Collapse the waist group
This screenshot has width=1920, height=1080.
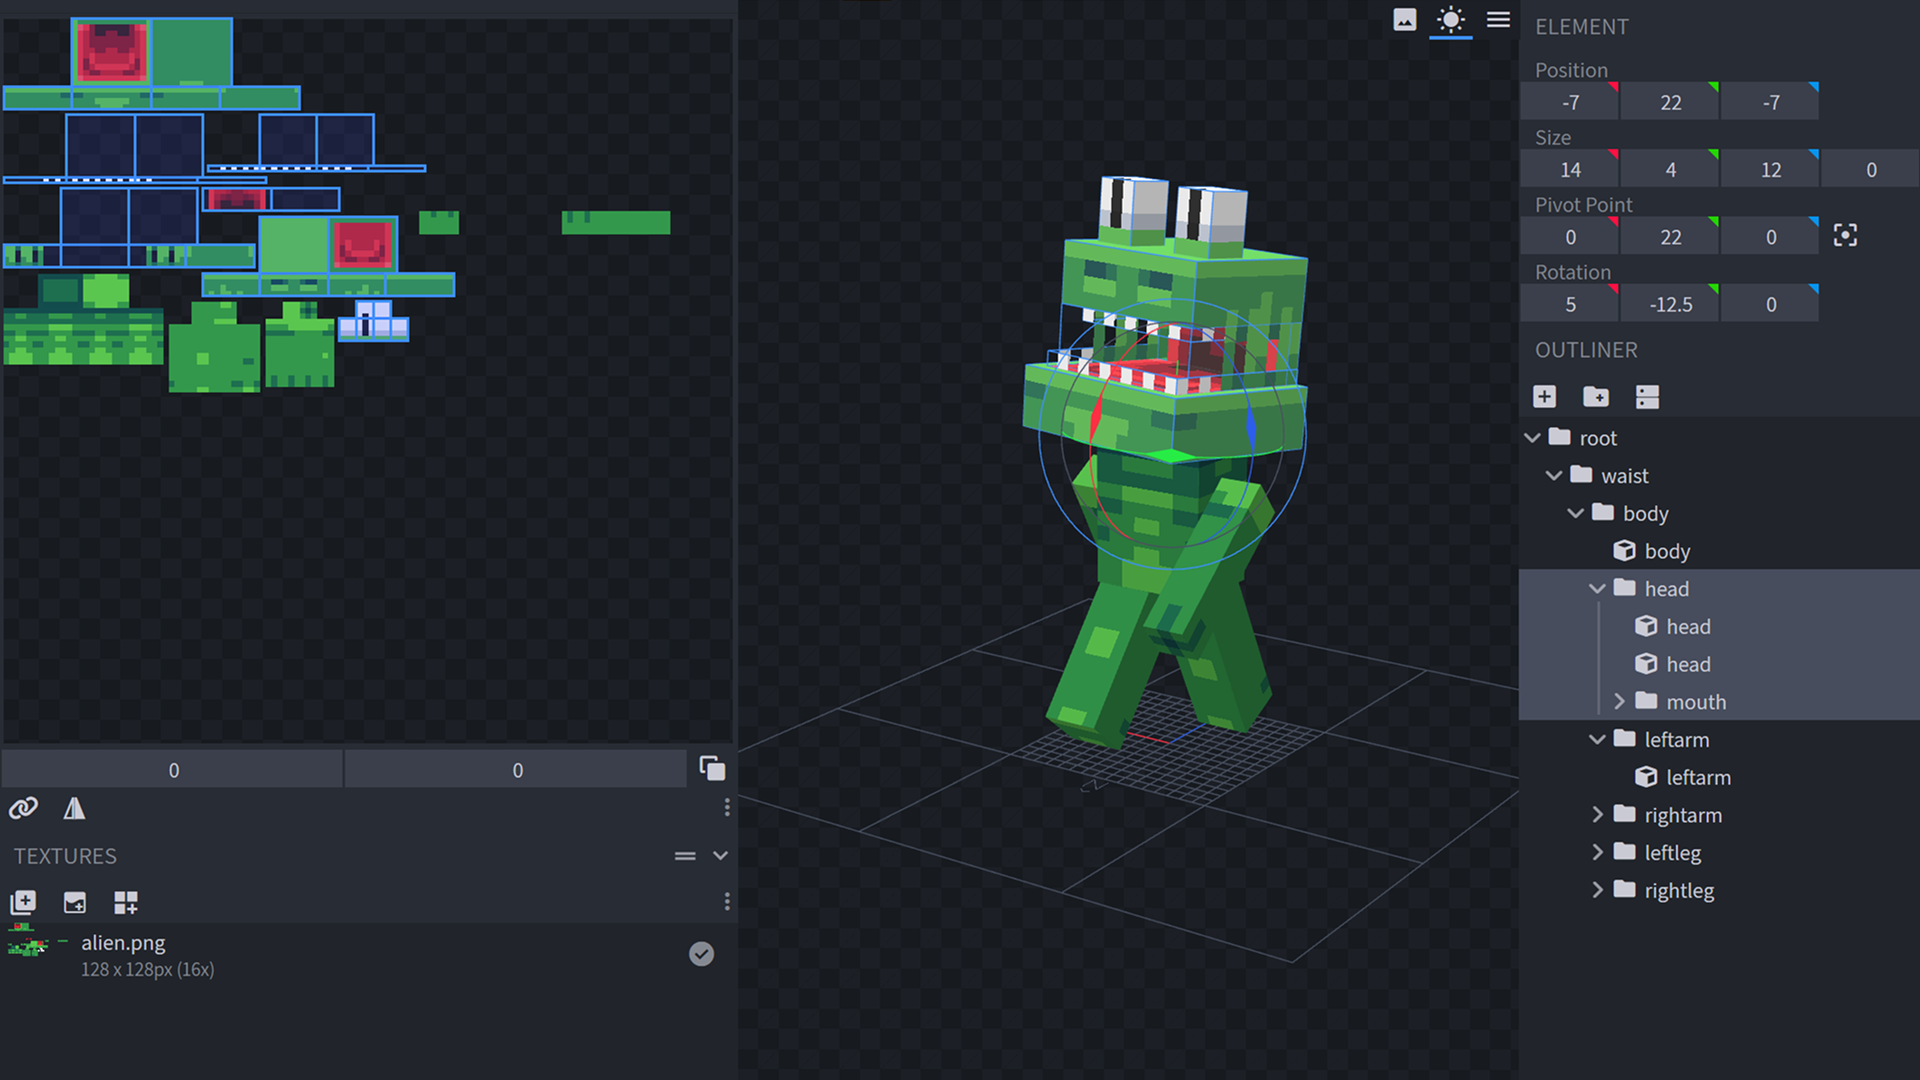tap(1554, 476)
